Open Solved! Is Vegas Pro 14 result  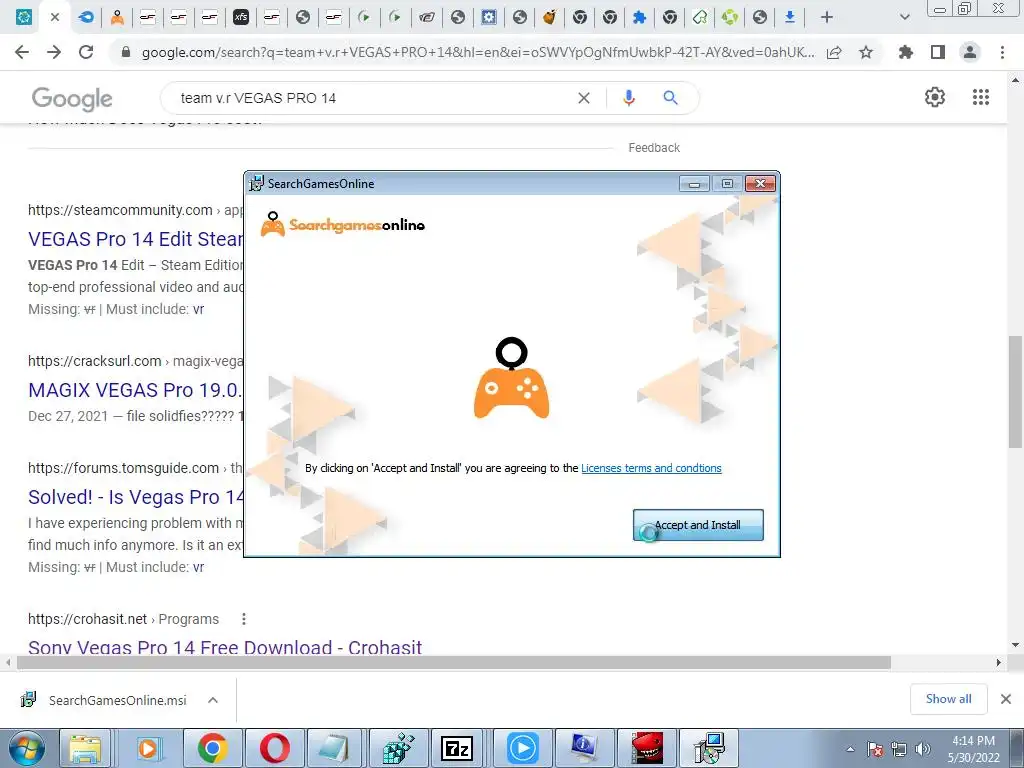click(136, 497)
